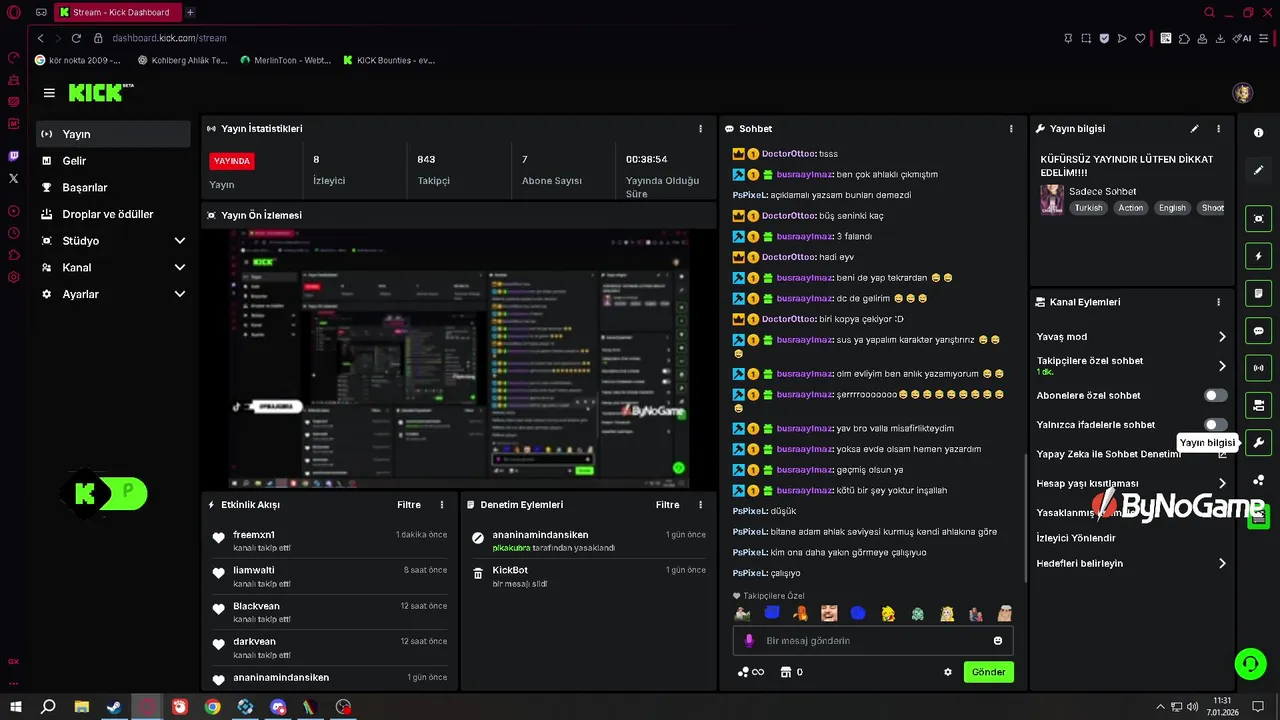Open the green headset support button

pos(1249,663)
